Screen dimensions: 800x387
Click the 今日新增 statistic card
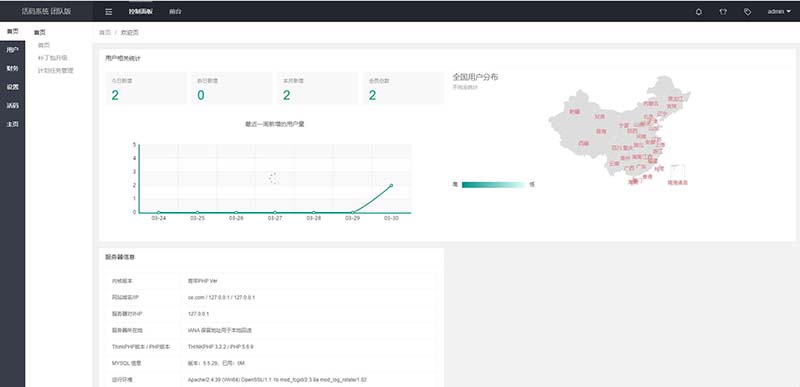tap(146, 88)
